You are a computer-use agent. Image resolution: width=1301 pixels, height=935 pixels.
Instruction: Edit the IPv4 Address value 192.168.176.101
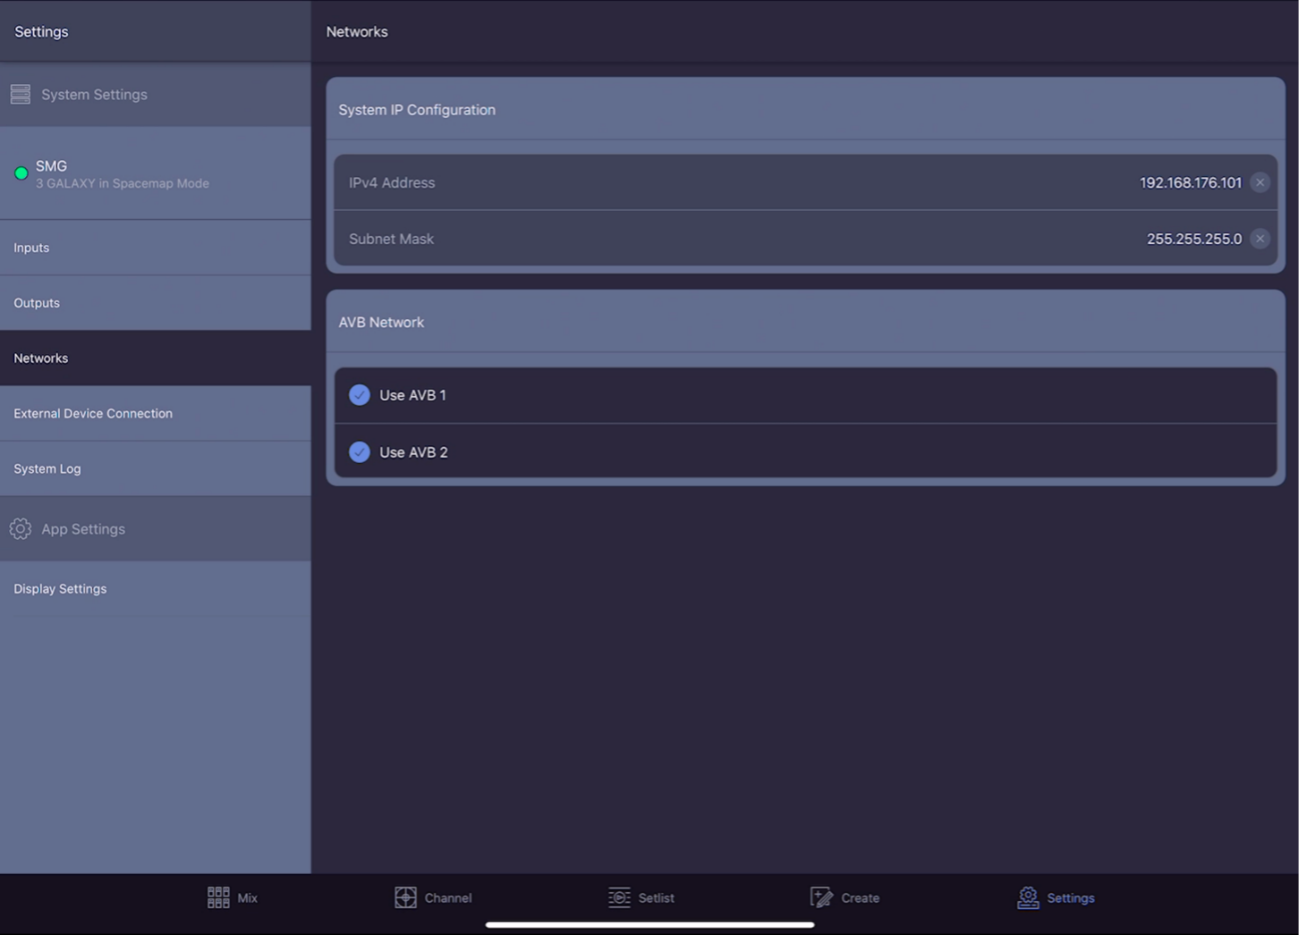(x=1190, y=182)
